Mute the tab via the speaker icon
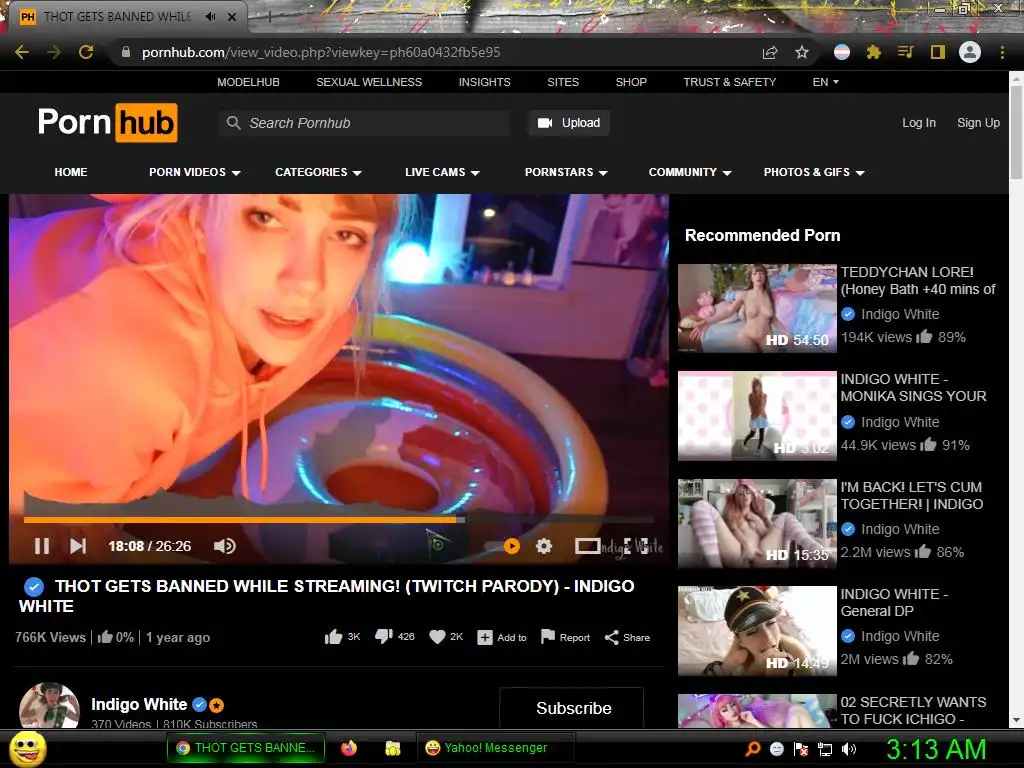The height and width of the screenshot is (768, 1024). (x=210, y=17)
